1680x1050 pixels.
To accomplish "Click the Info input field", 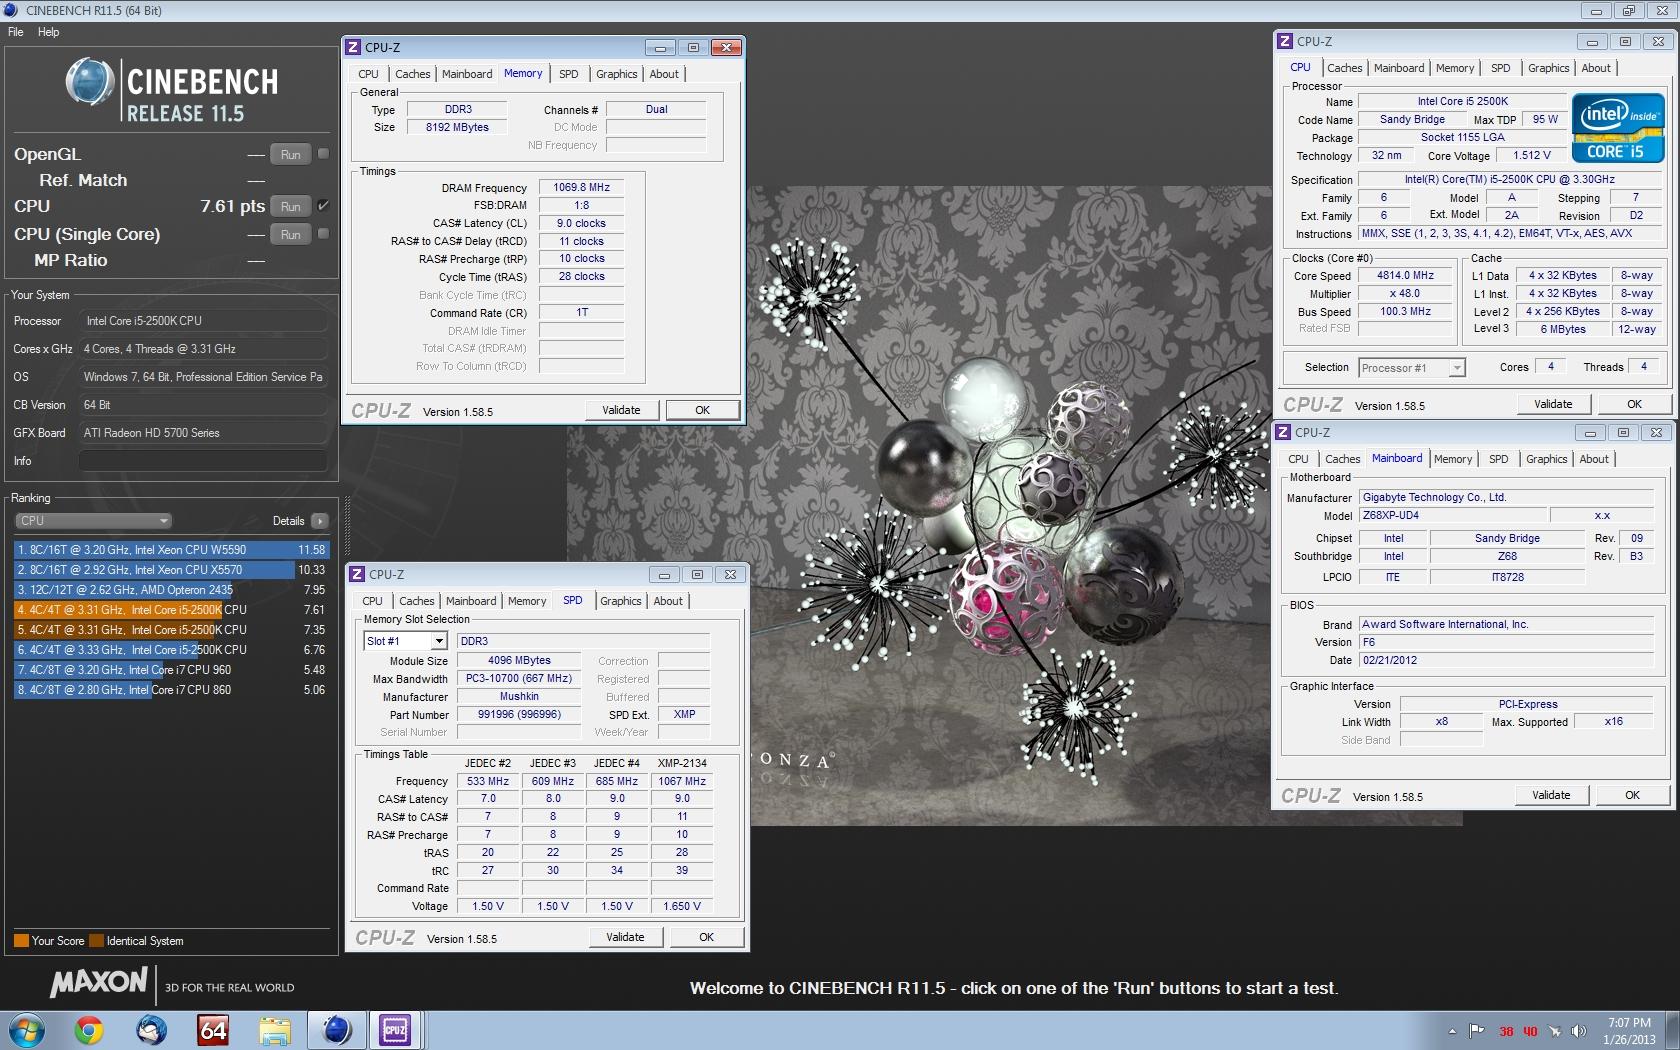I will (203, 461).
